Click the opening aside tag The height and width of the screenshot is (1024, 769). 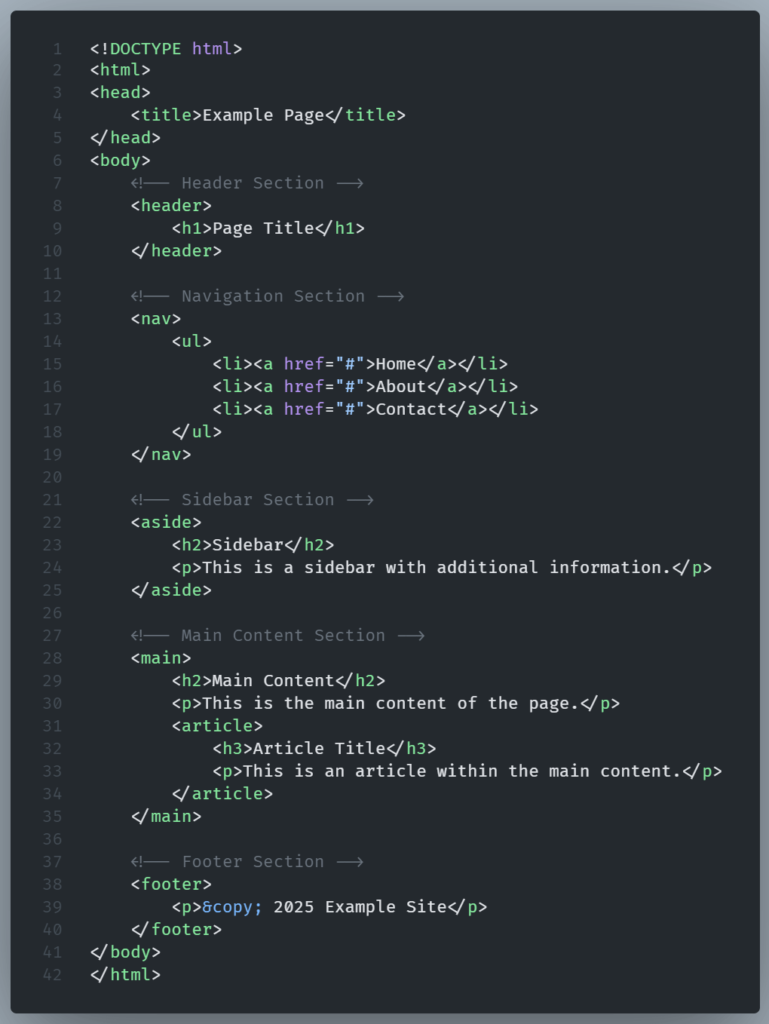[x=166, y=522]
